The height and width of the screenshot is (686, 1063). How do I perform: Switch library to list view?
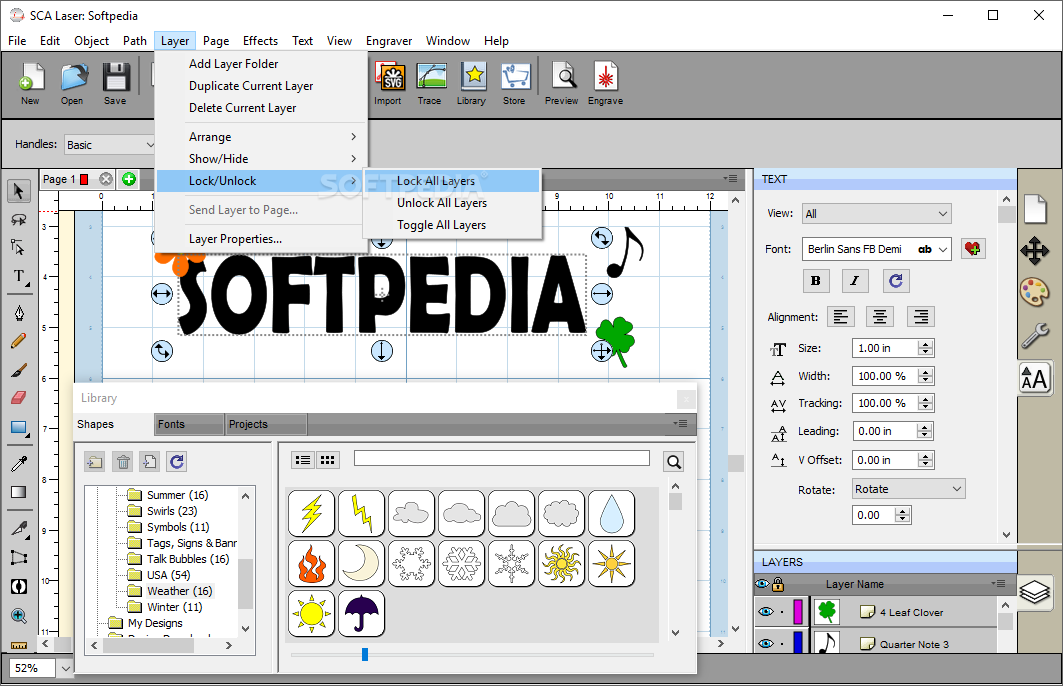click(303, 460)
